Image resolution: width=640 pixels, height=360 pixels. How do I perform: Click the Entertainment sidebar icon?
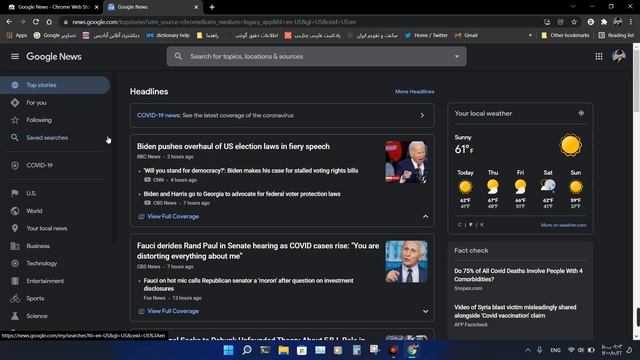(x=15, y=281)
